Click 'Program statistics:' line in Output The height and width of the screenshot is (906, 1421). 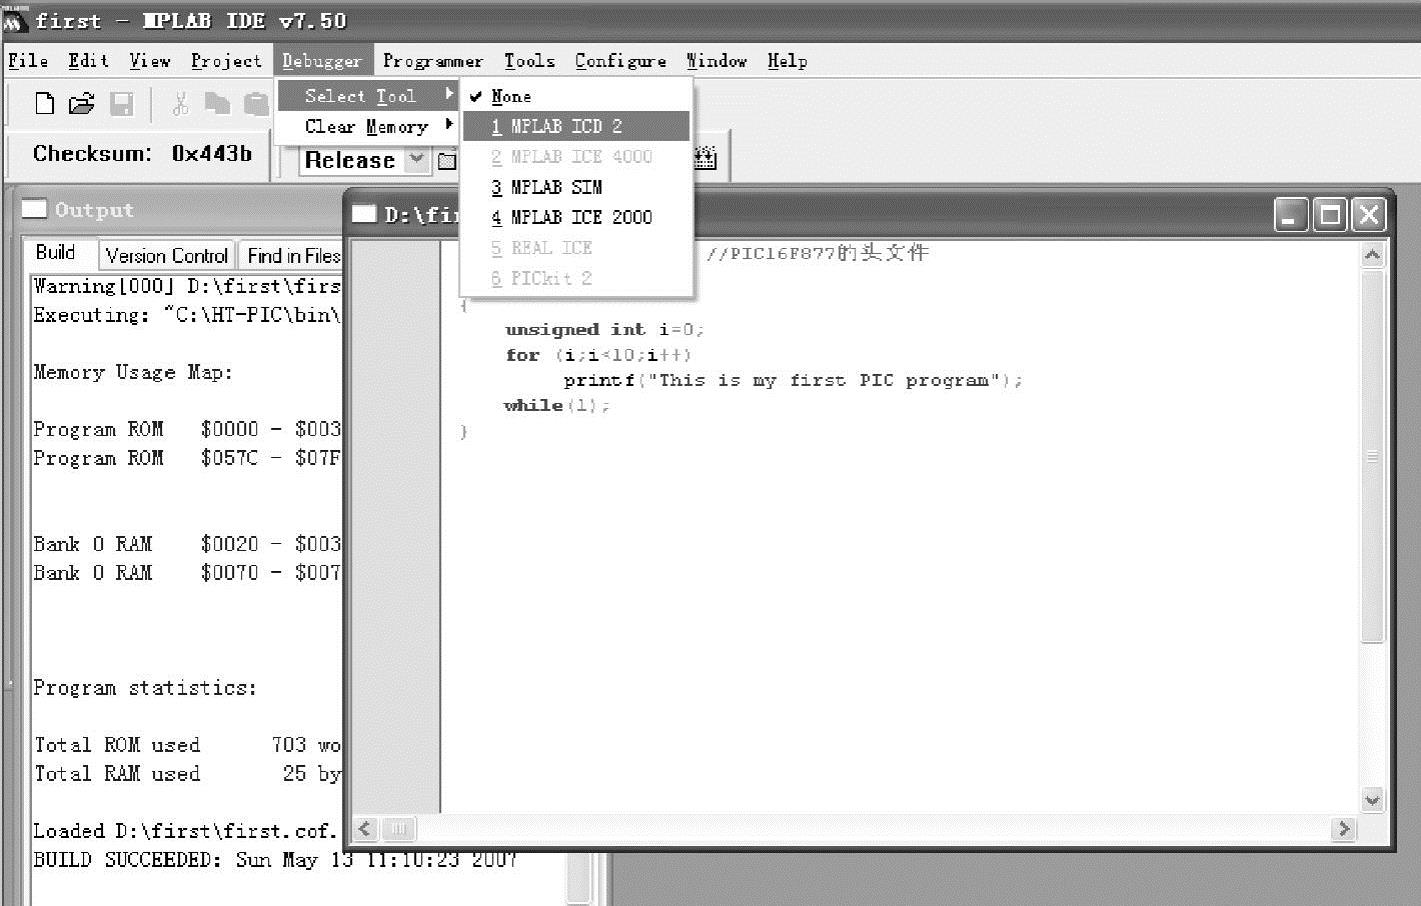(145, 687)
